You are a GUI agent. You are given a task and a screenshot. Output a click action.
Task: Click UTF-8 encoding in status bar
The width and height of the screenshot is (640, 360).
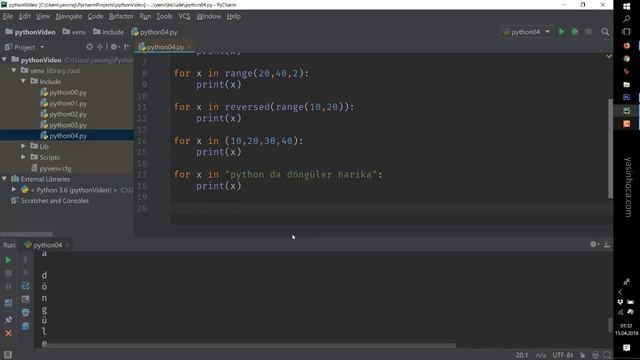pos(562,355)
